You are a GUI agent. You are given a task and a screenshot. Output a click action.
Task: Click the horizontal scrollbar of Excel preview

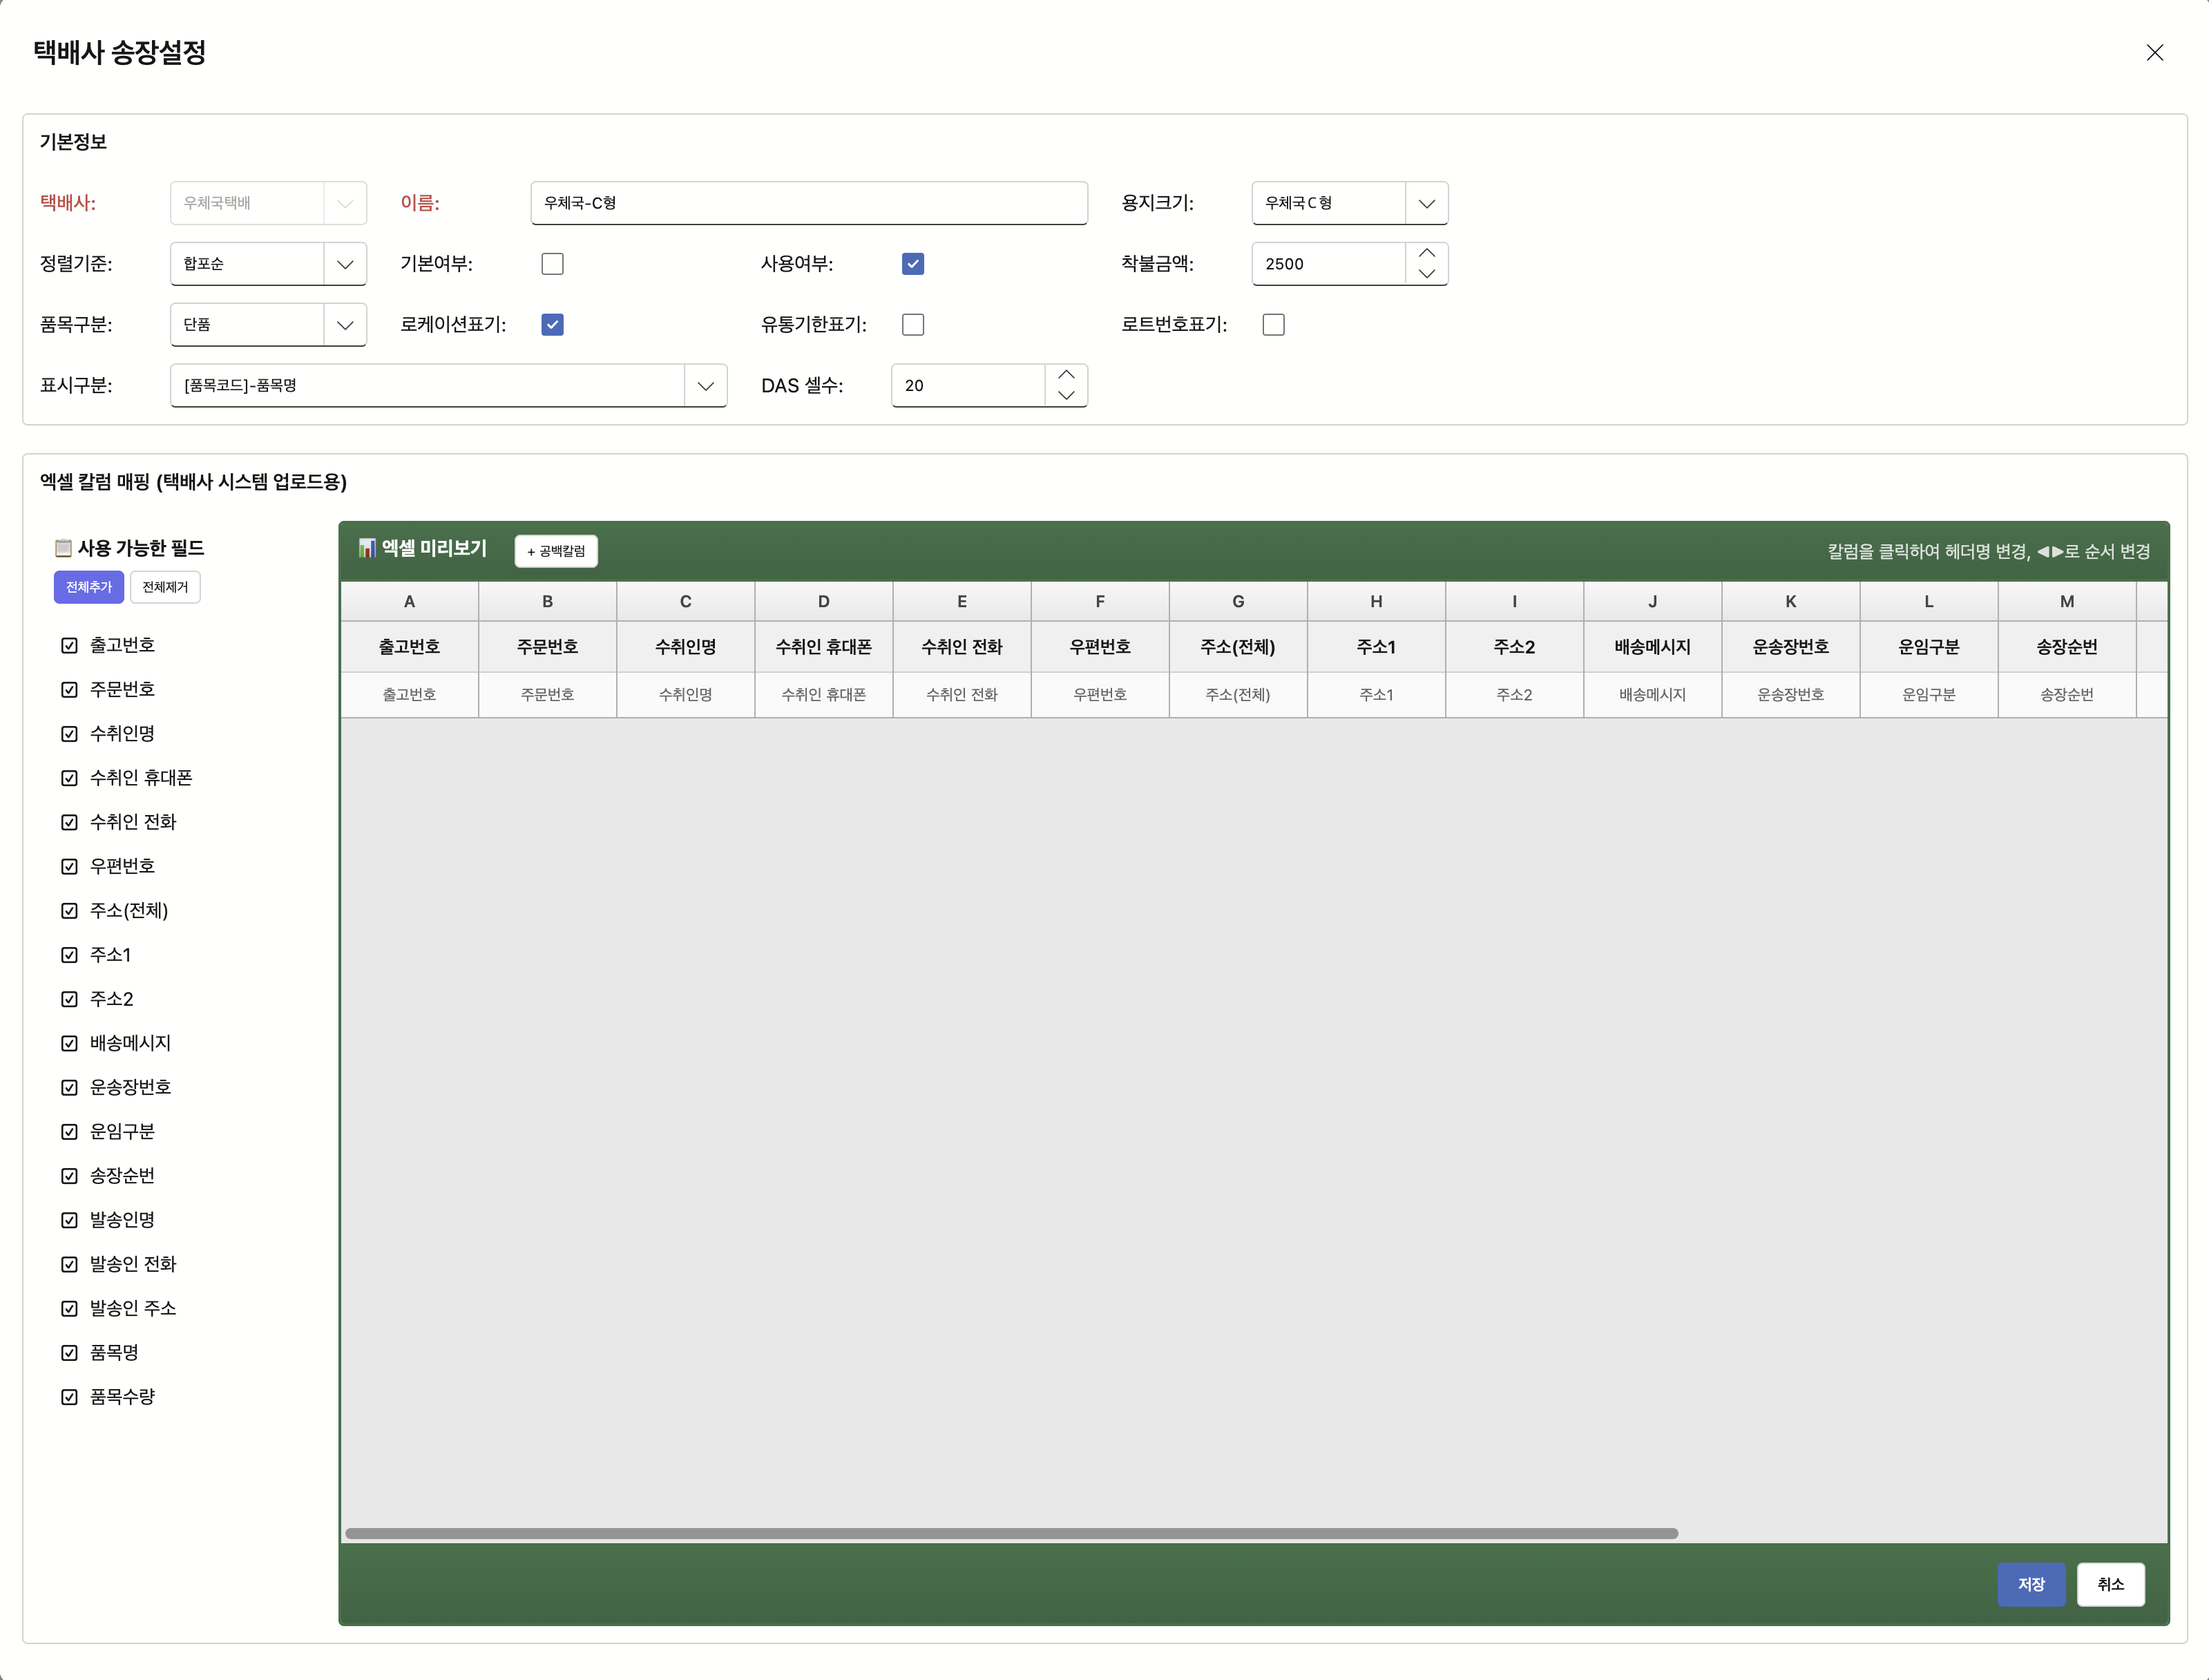(1011, 1534)
